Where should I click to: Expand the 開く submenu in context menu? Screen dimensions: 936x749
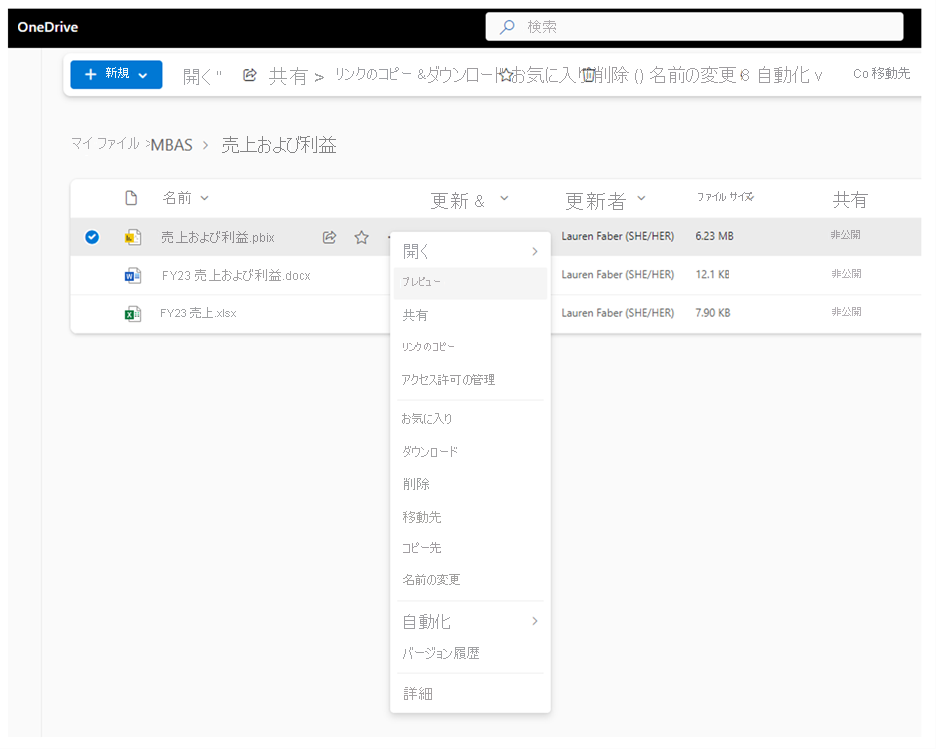(x=534, y=251)
